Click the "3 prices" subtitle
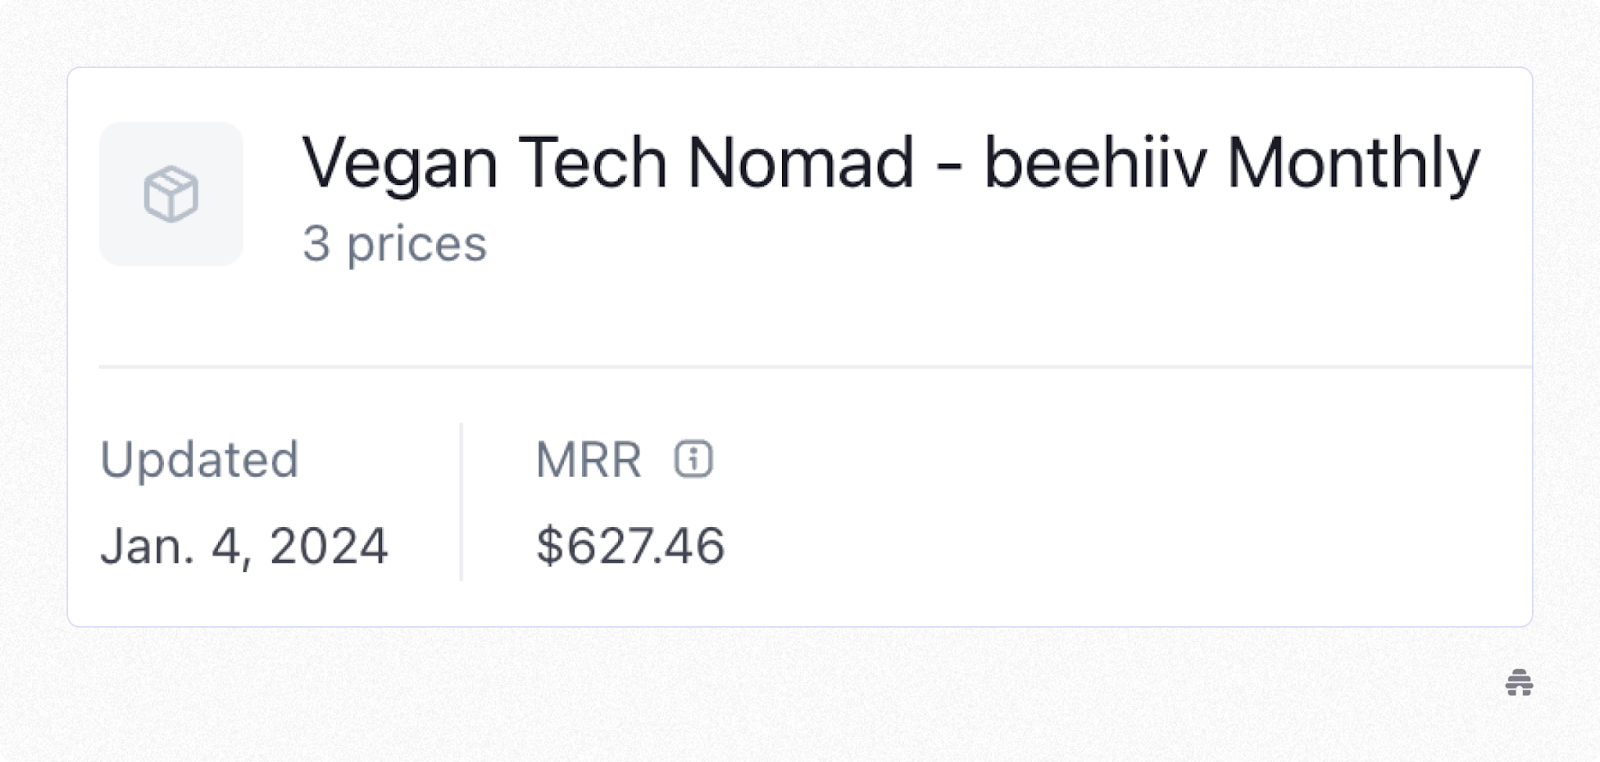 click(394, 244)
